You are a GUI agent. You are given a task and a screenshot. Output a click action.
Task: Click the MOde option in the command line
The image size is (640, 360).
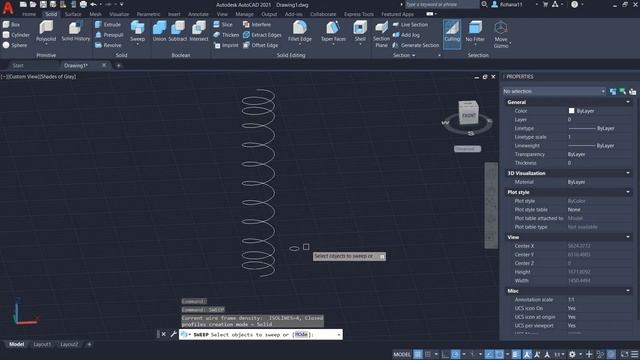click(x=301, y=335)
